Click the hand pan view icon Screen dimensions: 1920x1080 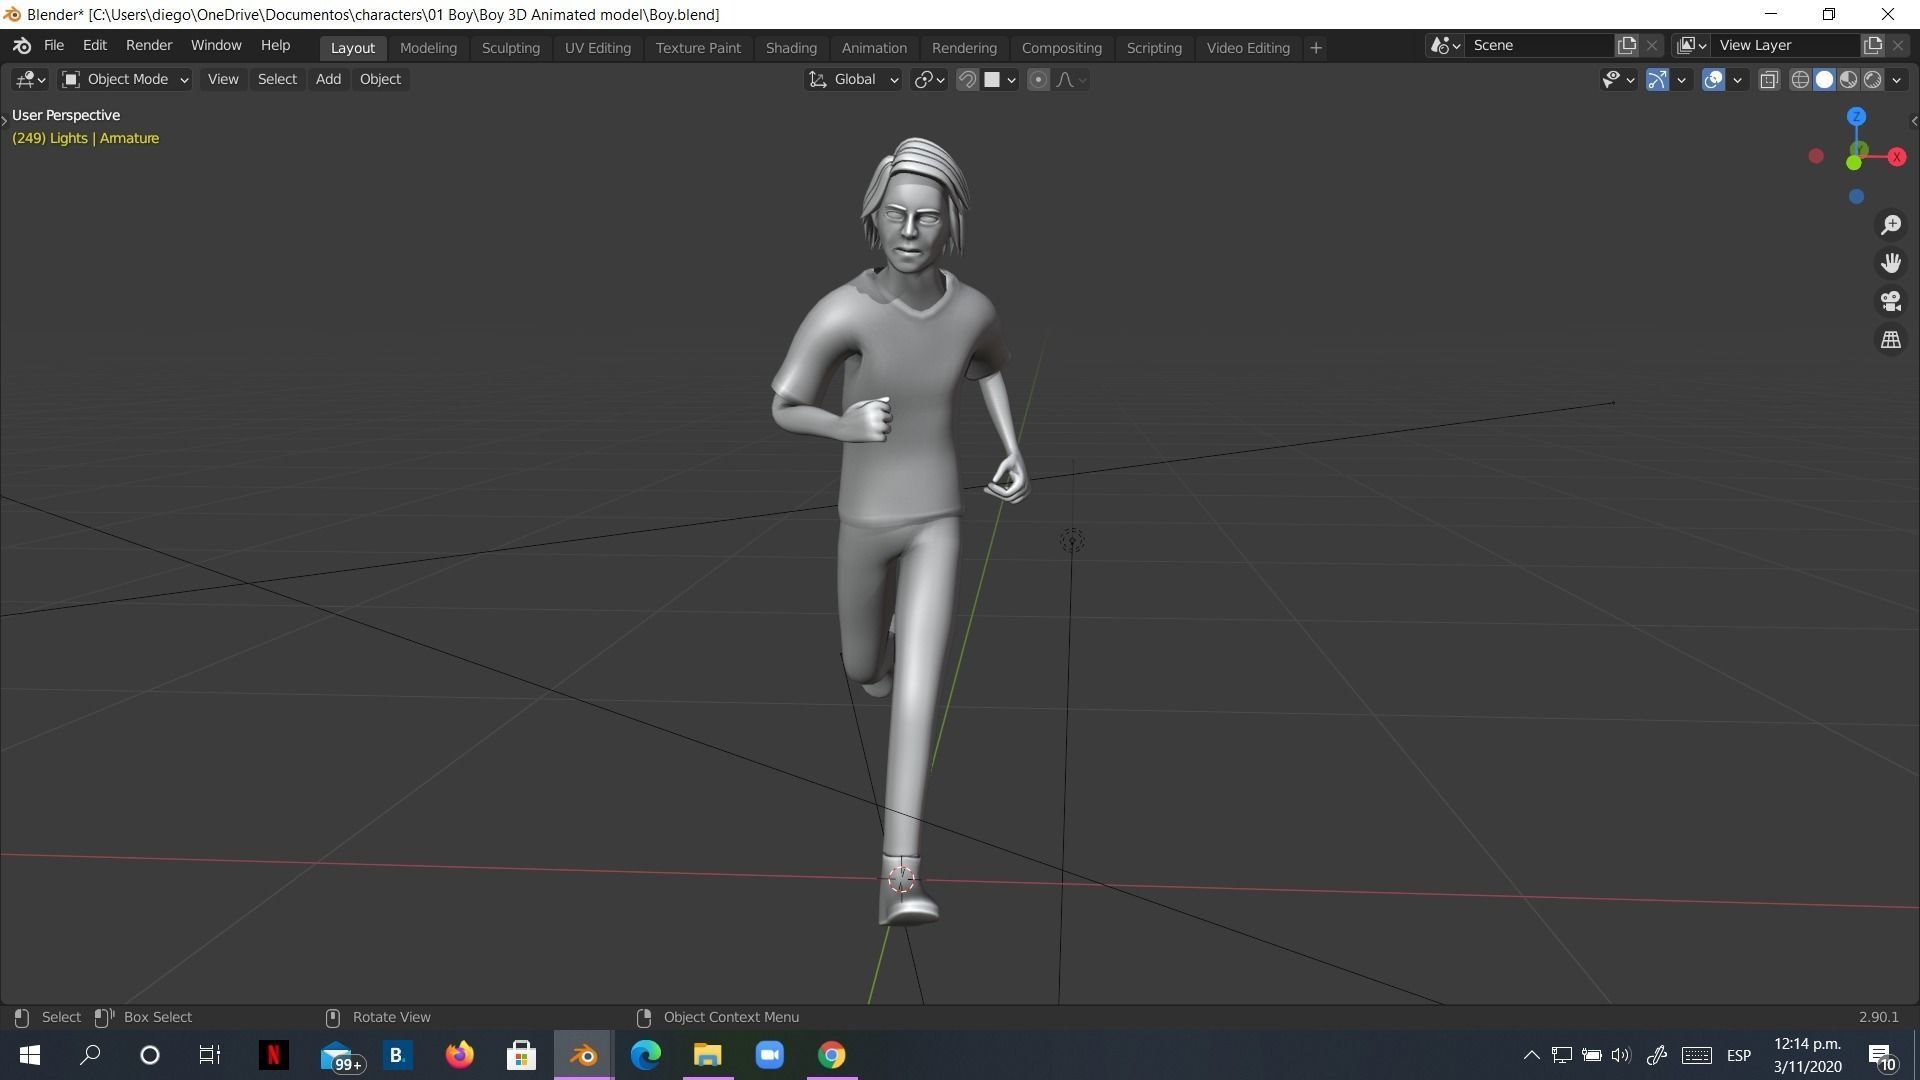[1890, 263]
